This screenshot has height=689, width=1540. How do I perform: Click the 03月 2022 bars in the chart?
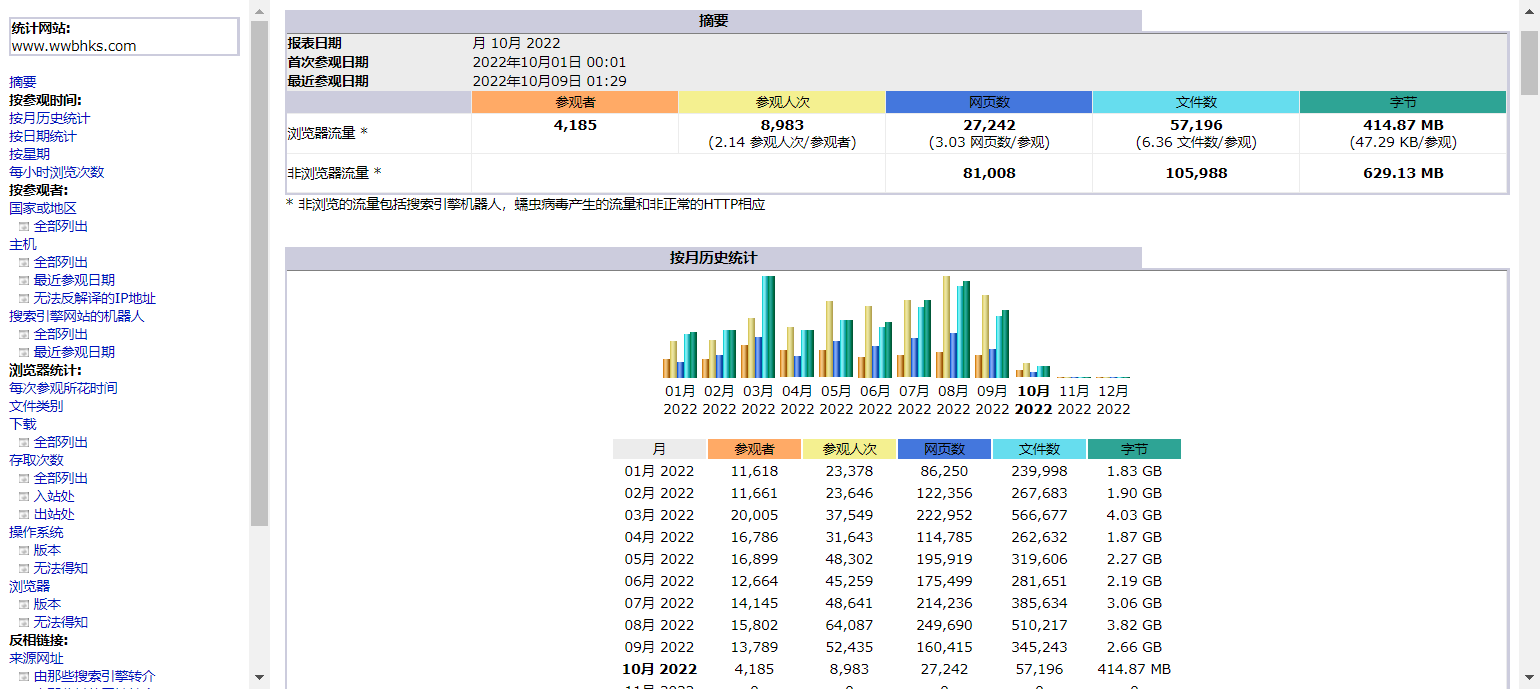(x=758, y=327)
